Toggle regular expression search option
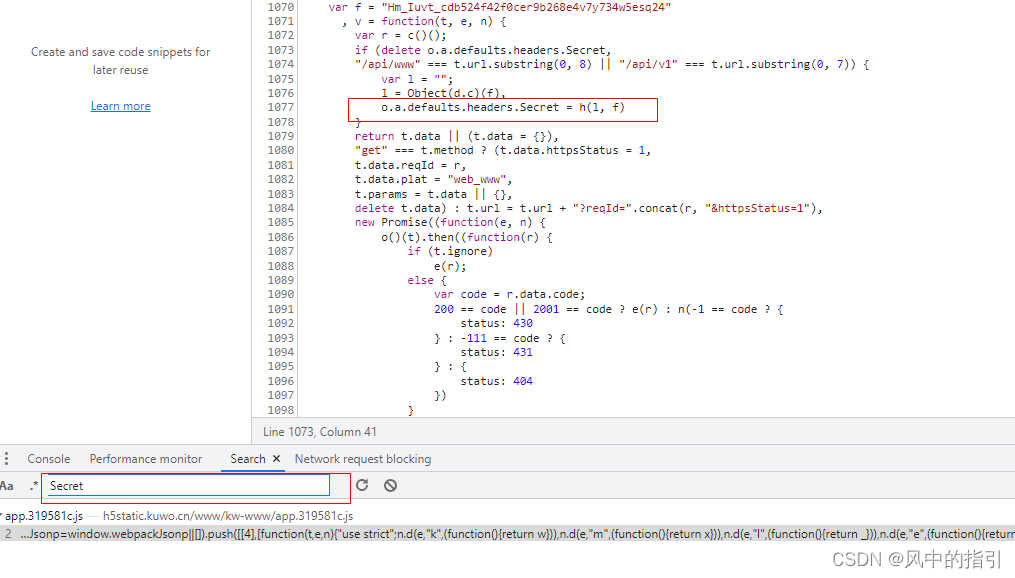The width and height of the screenshot is (1015, 578). (34, 485)
